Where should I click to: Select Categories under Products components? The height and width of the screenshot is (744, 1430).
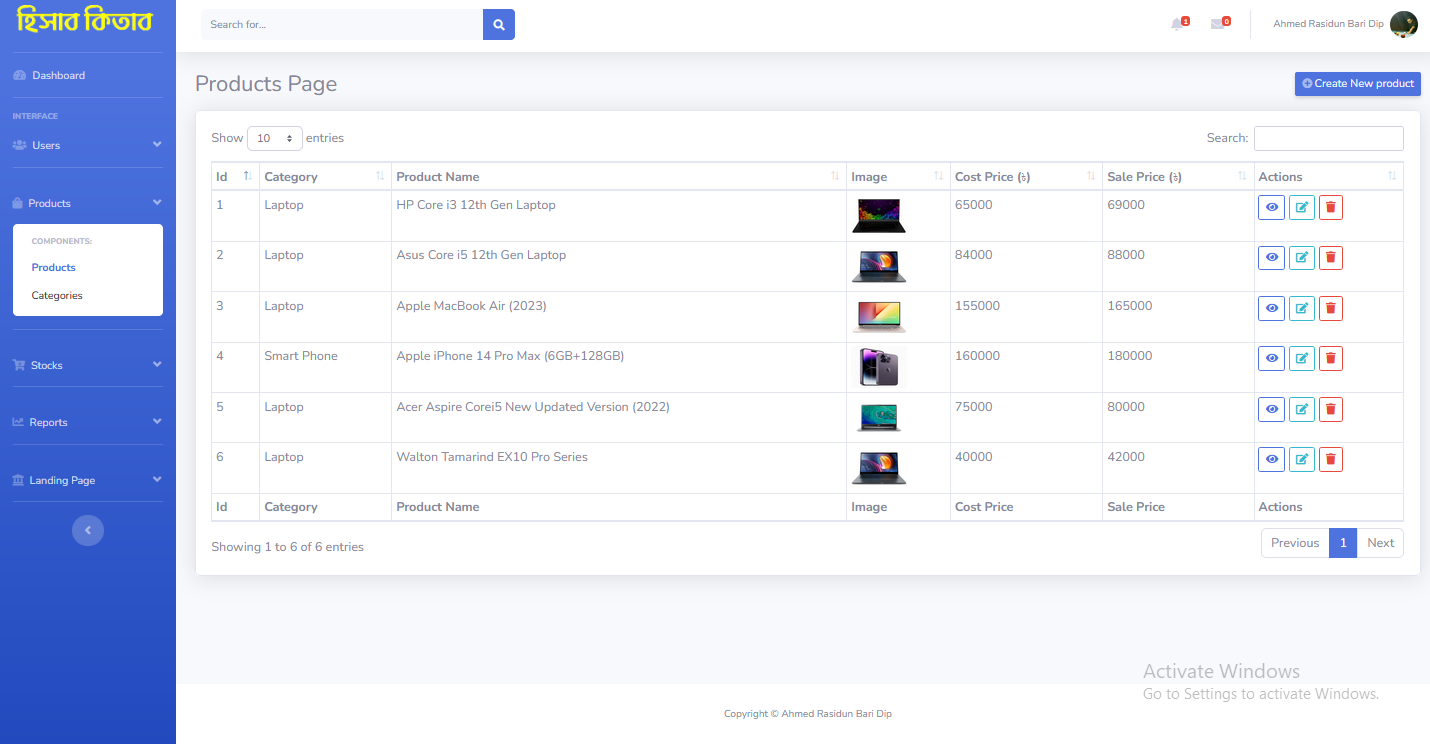point(56,295)
